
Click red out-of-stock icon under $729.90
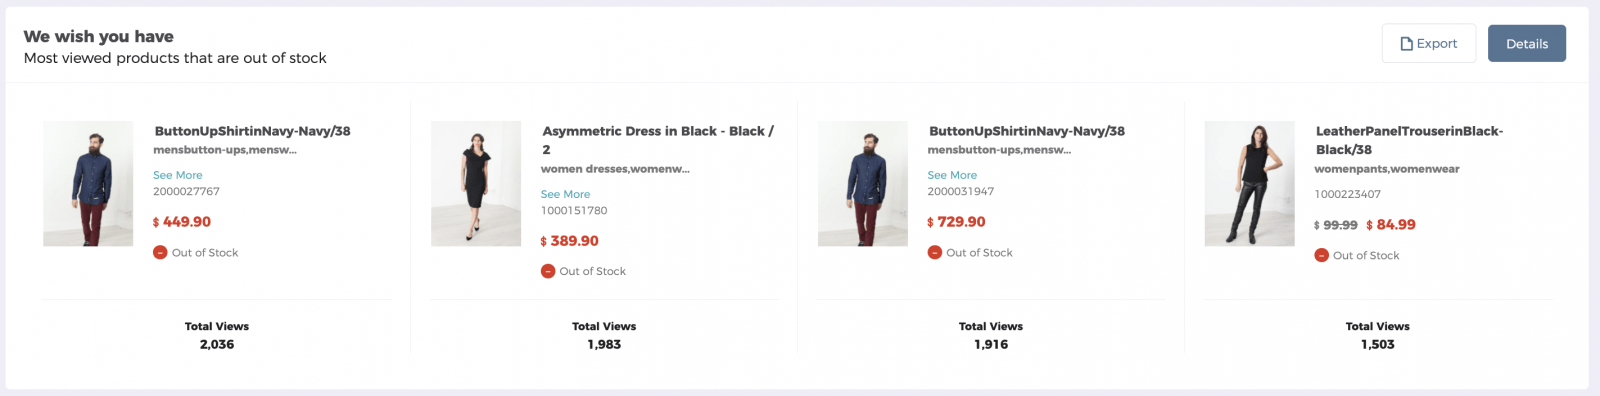point(935,253)
